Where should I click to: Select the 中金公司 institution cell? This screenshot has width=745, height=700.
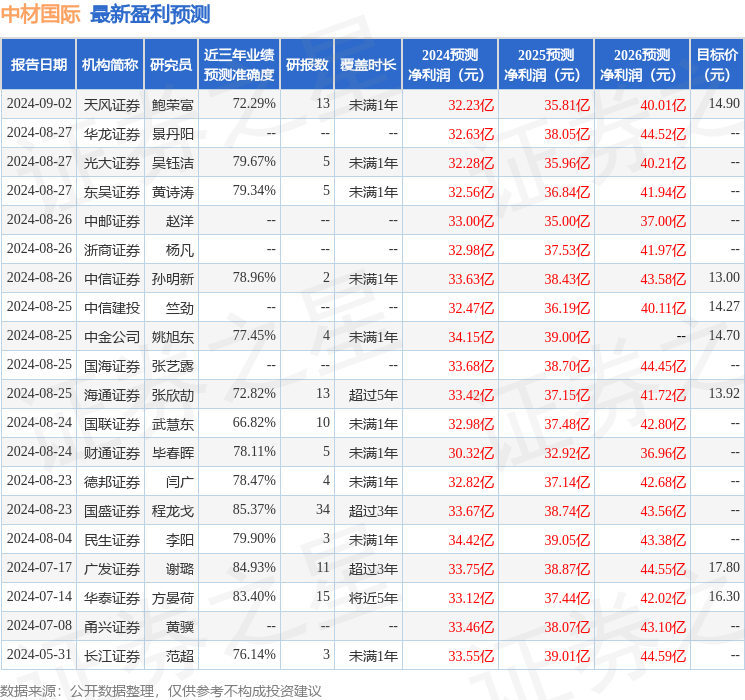(112, 337)
